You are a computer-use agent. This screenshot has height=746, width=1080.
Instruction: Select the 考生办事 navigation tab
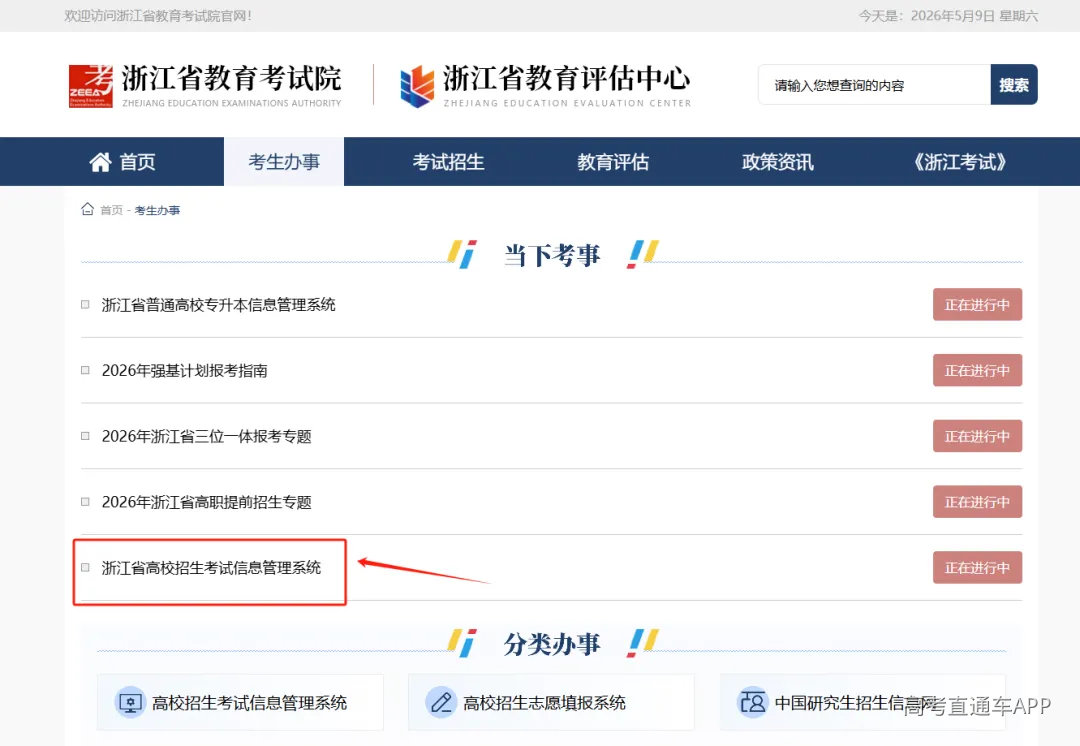[x=284, y=162]
